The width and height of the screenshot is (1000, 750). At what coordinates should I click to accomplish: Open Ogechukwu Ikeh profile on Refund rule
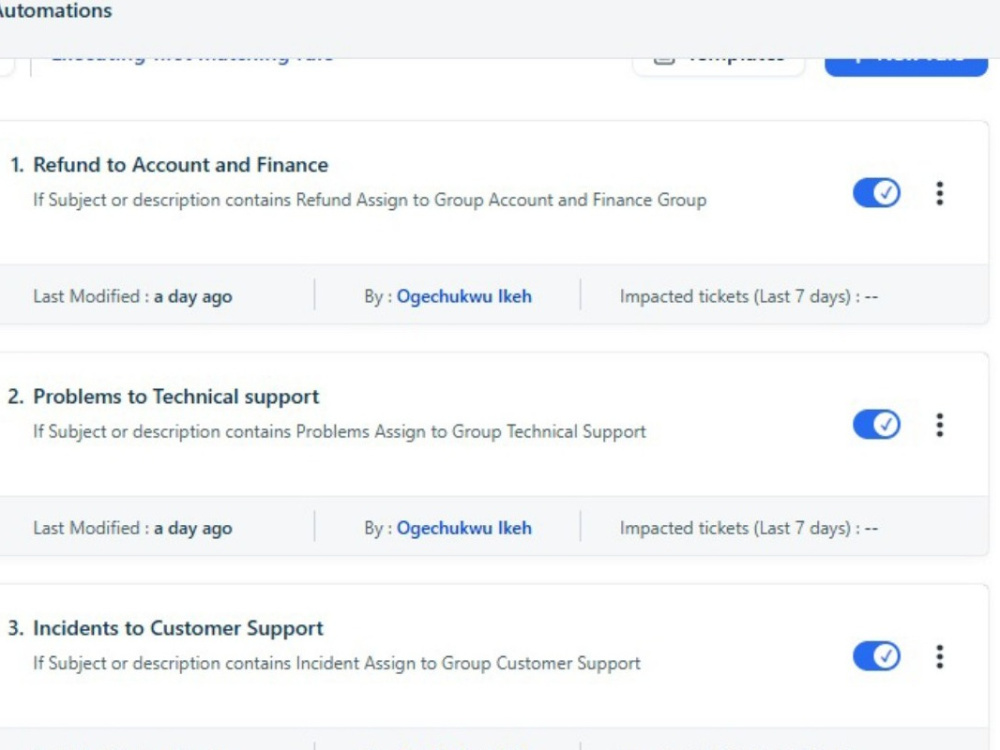pyautogui.click(x=464, y=297)
